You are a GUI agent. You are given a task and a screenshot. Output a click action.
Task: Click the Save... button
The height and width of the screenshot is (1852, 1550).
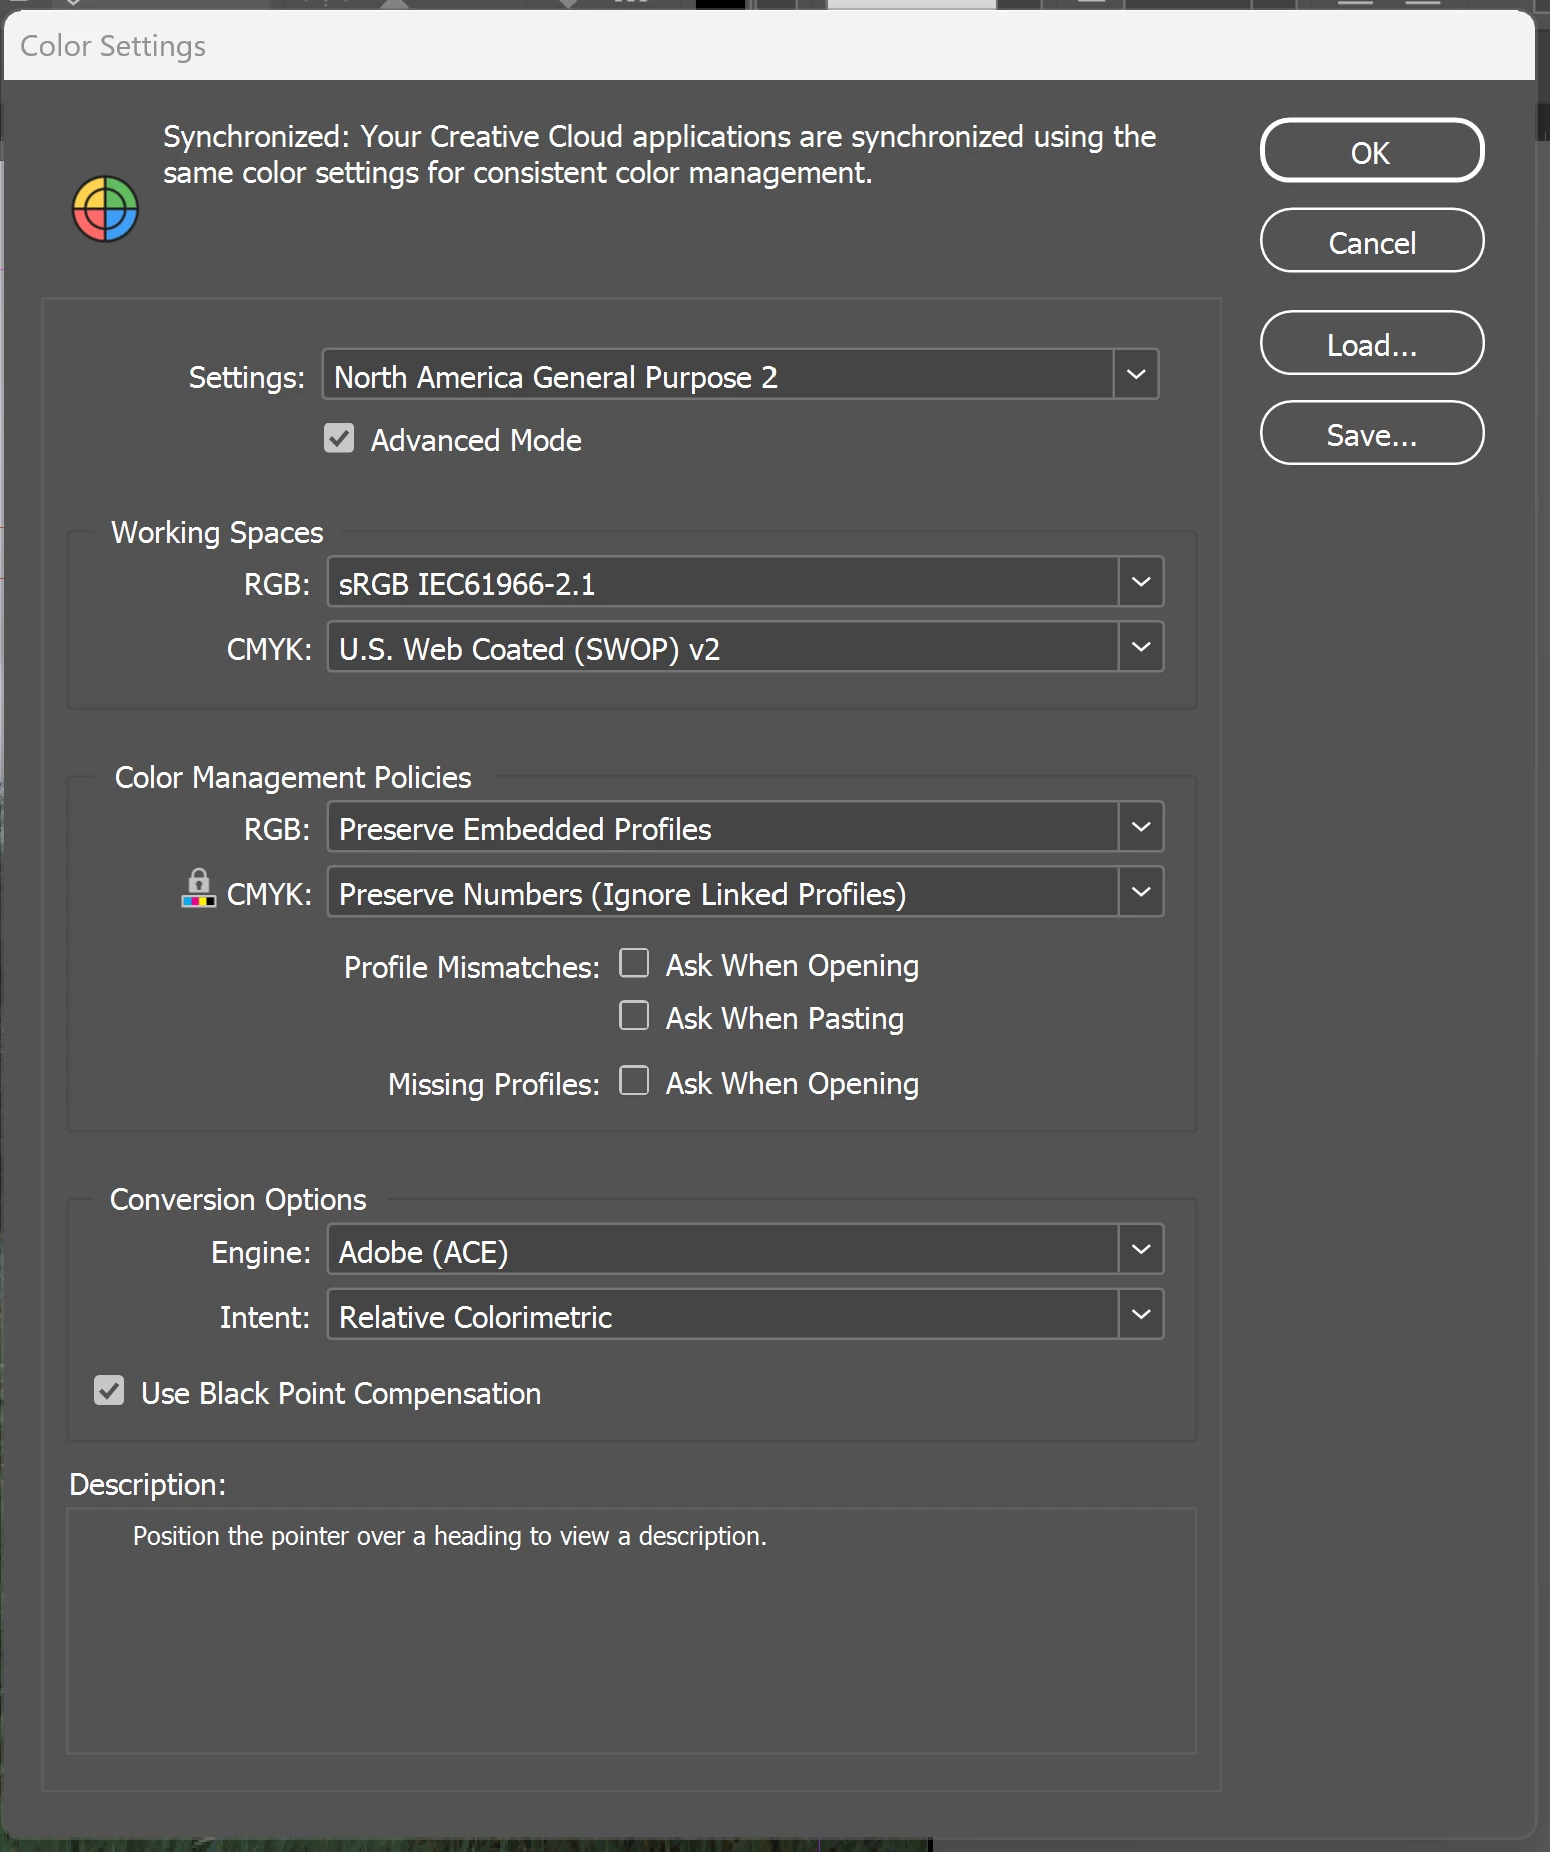click(1372, 433)
